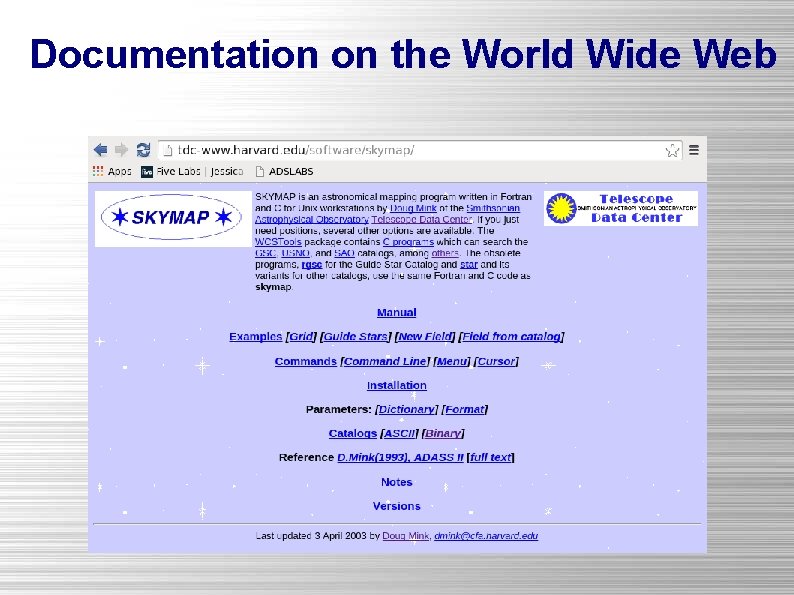
Task: Click the Notes heading
Action: click(396, 482)
